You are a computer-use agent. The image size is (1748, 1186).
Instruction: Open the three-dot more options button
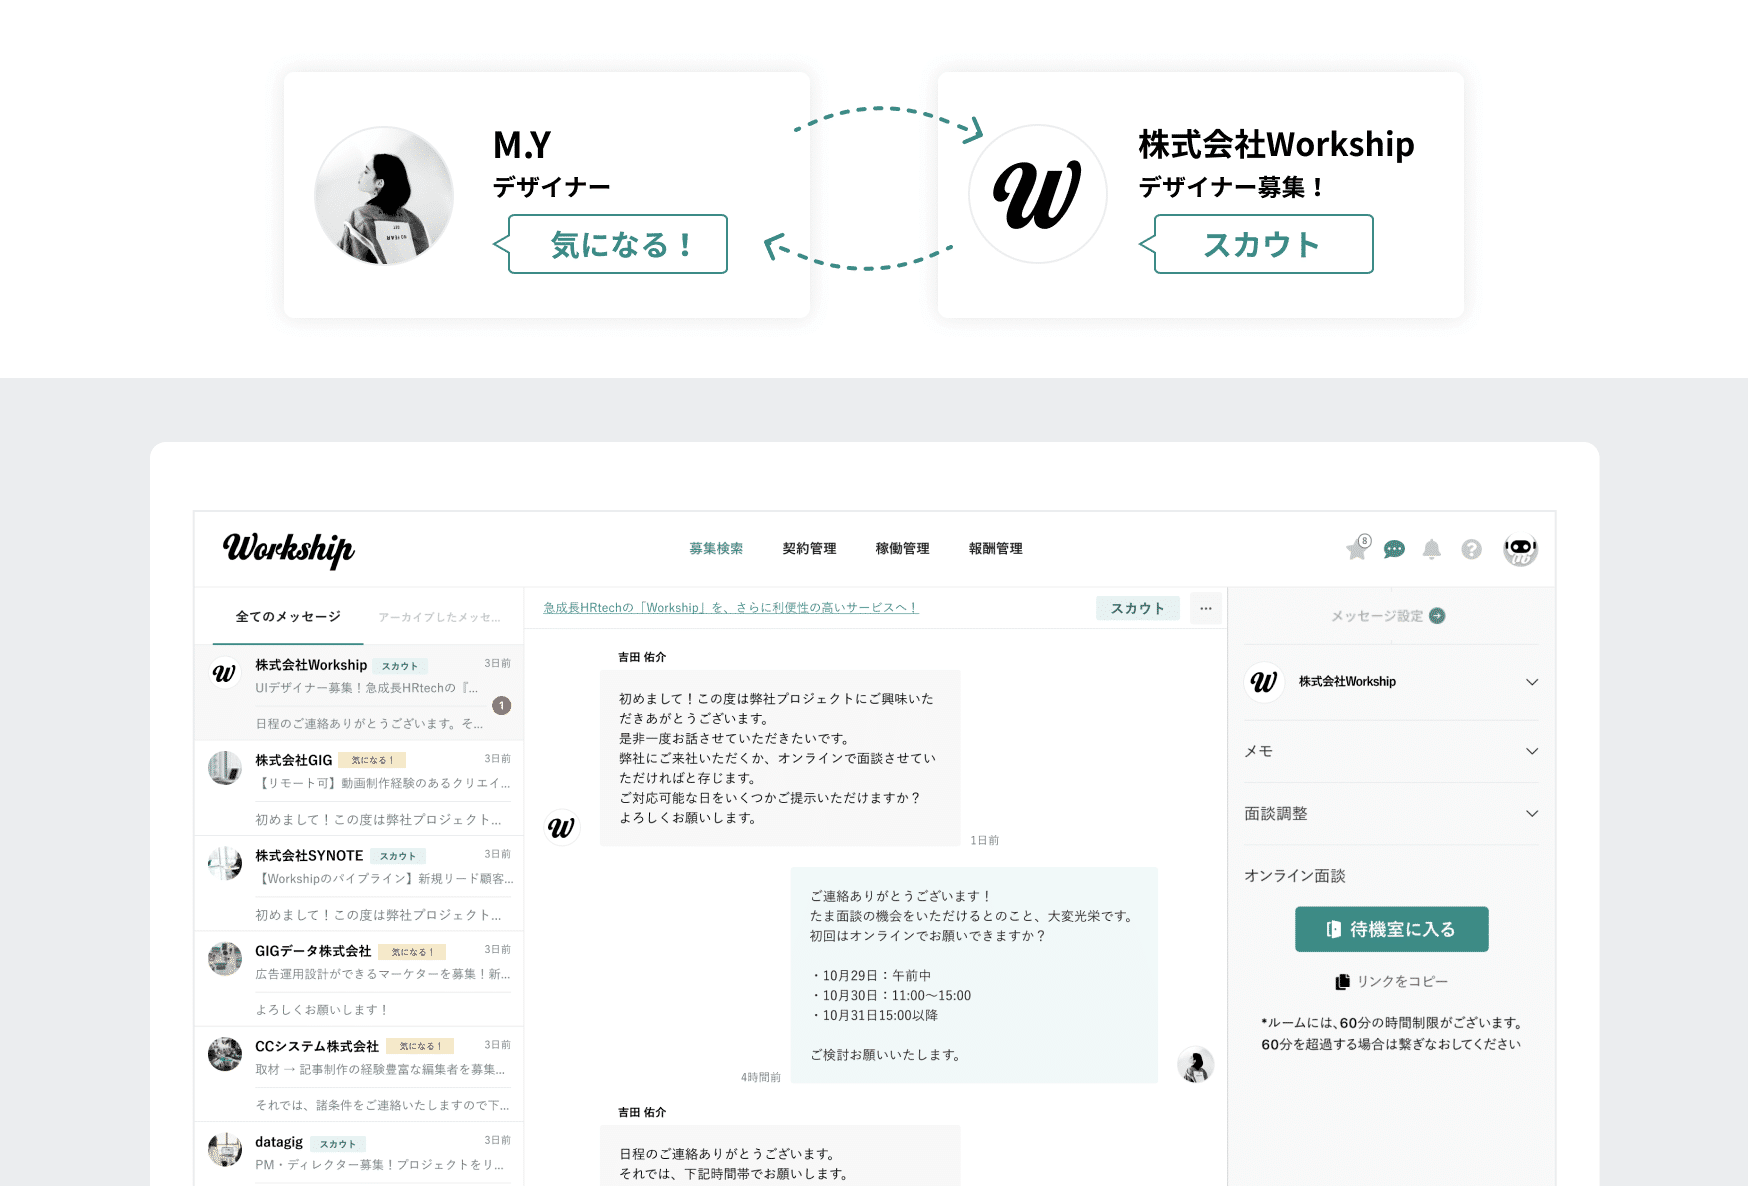coord(1206,608)
